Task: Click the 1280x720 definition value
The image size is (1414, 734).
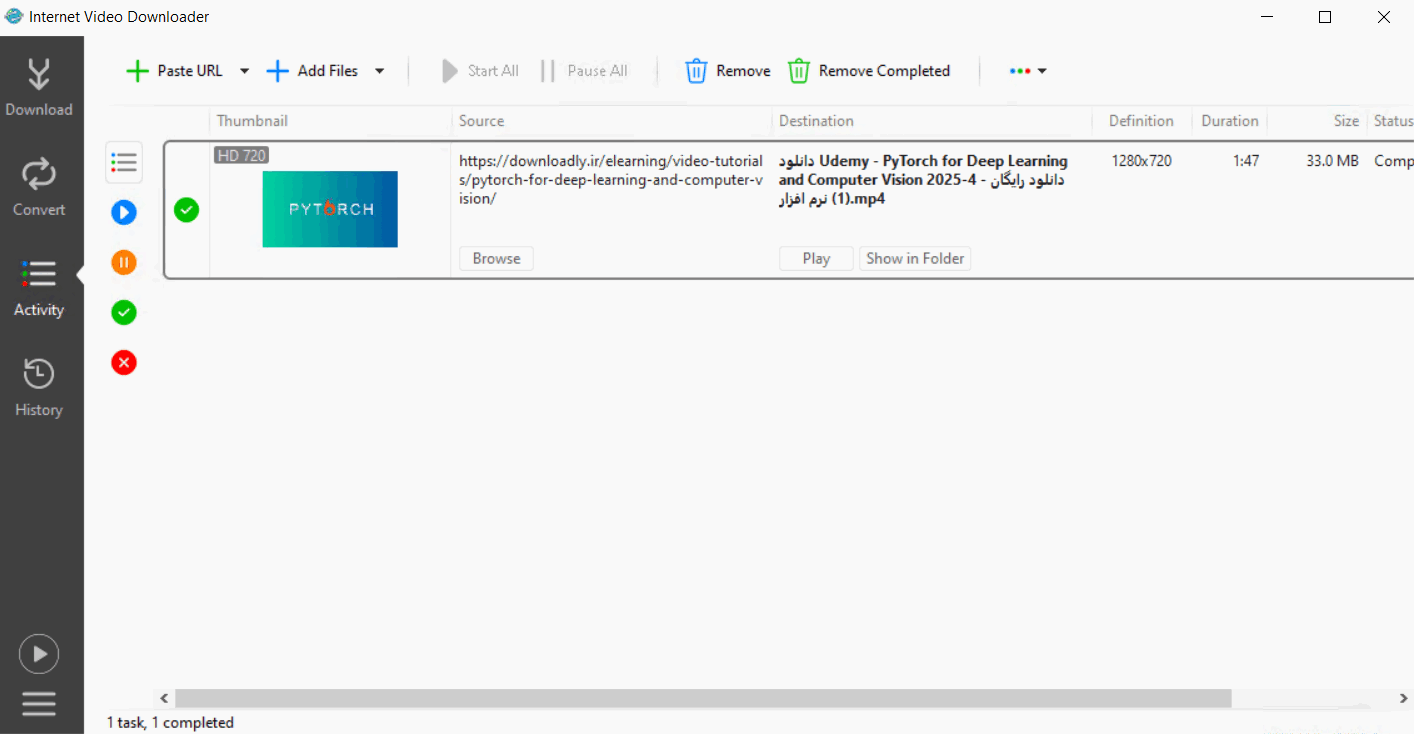Action: [x=1141, y=161]
